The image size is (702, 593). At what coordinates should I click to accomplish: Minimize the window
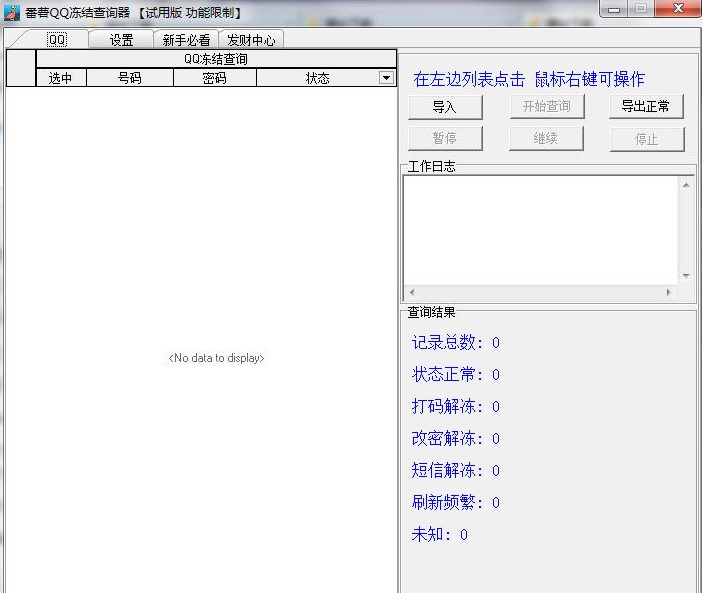click(614, 9)
